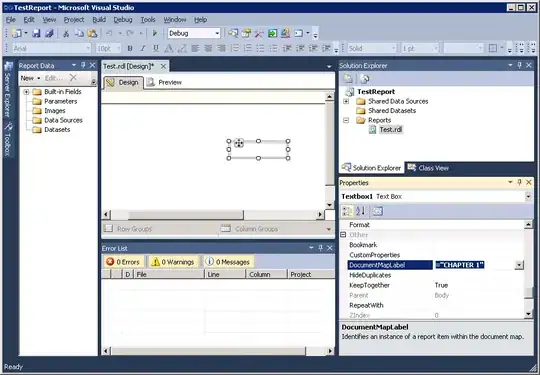This screenshot has height=375, width=540.
Task: Click the Bold formatting button
Action: [130, 49]
